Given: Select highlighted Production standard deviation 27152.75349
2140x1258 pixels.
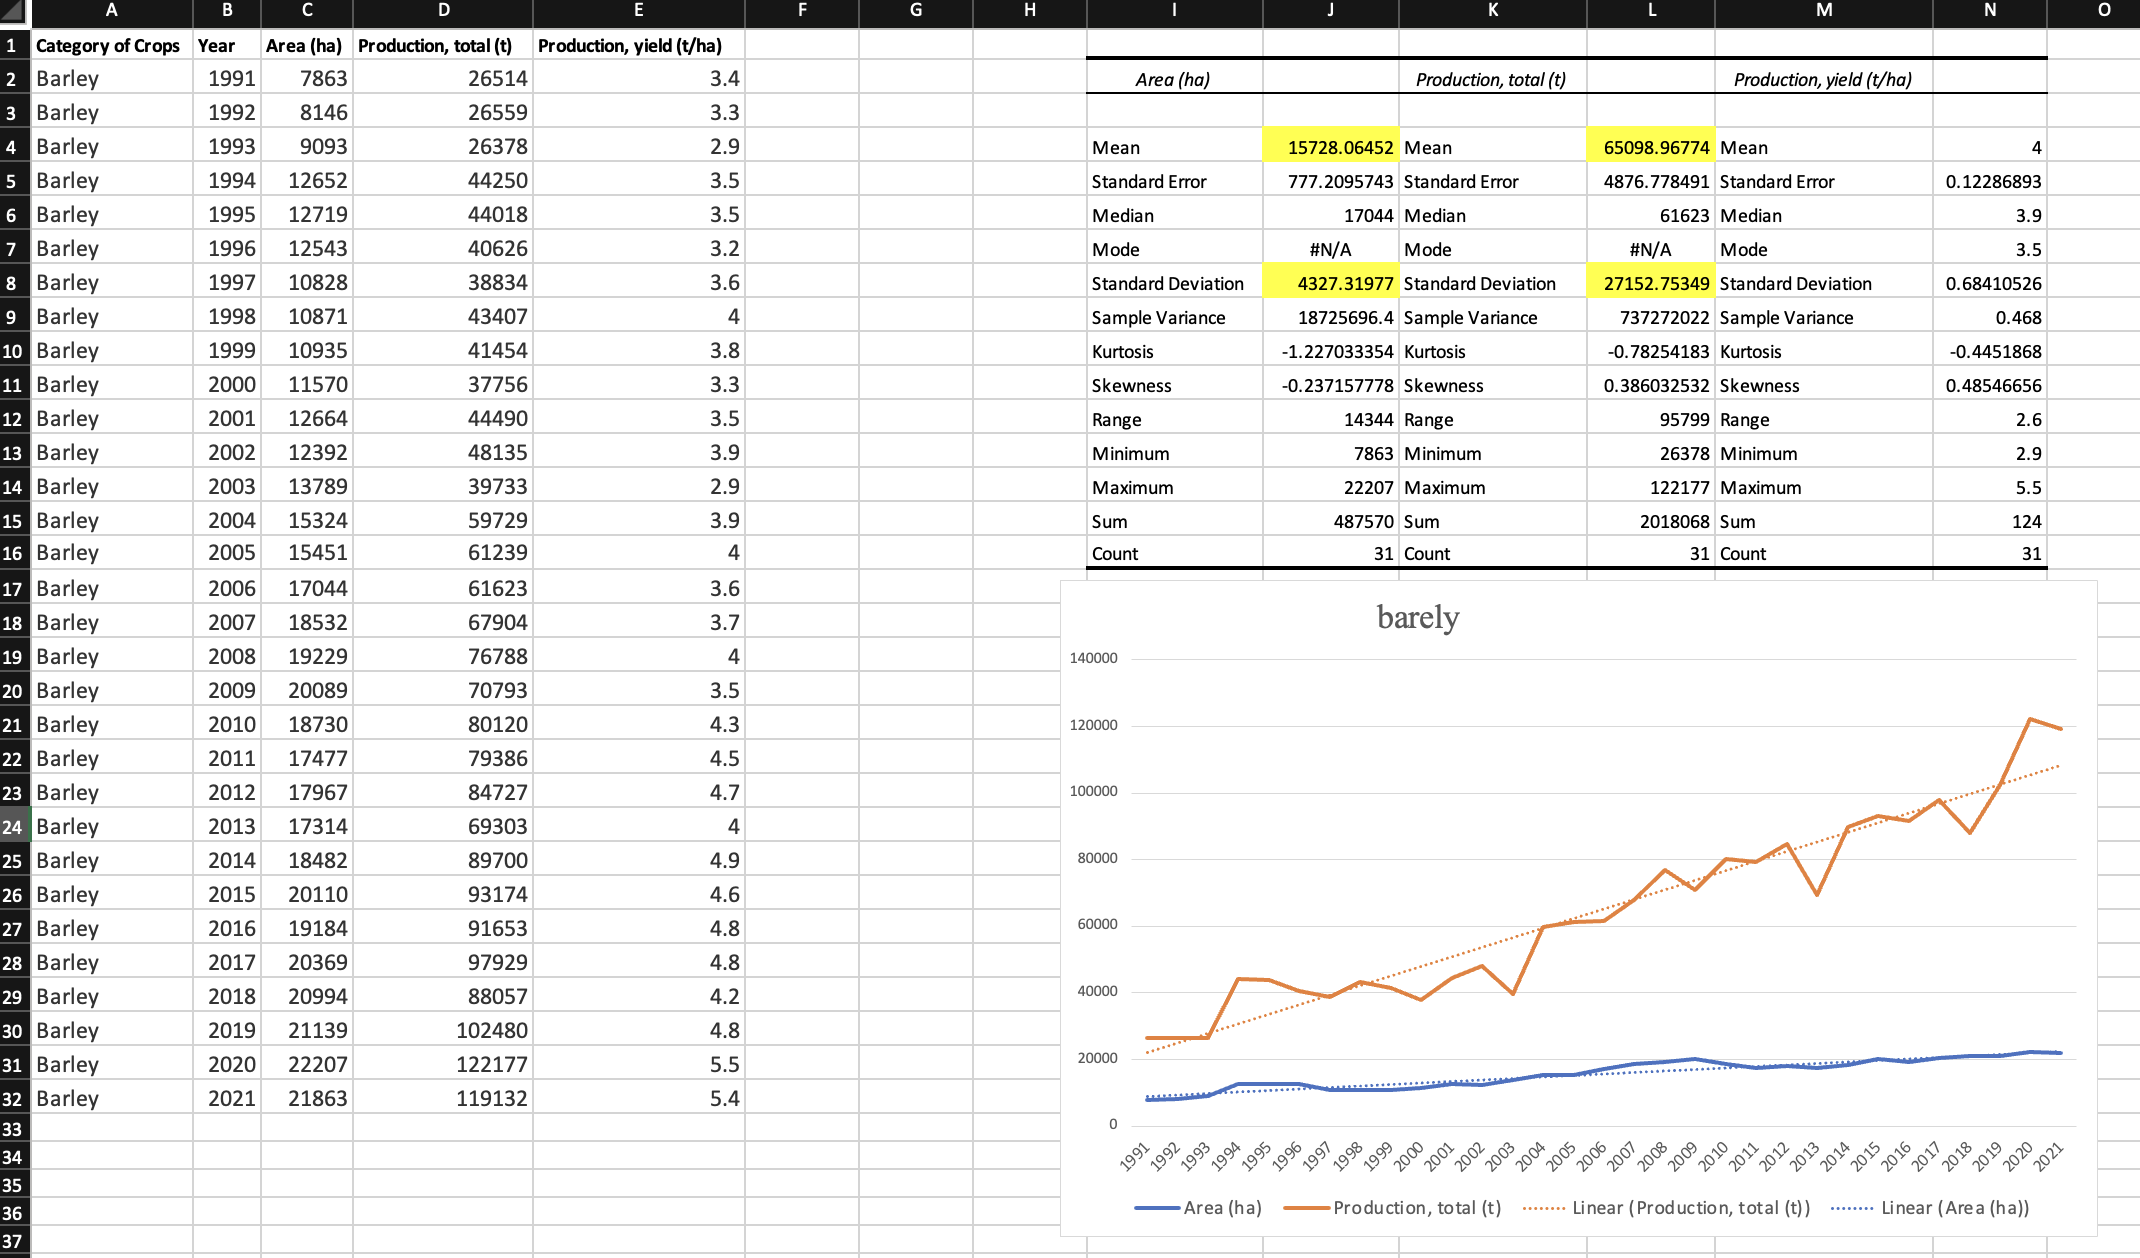Looking at the screenshot, I should (x=1651, y=284).
